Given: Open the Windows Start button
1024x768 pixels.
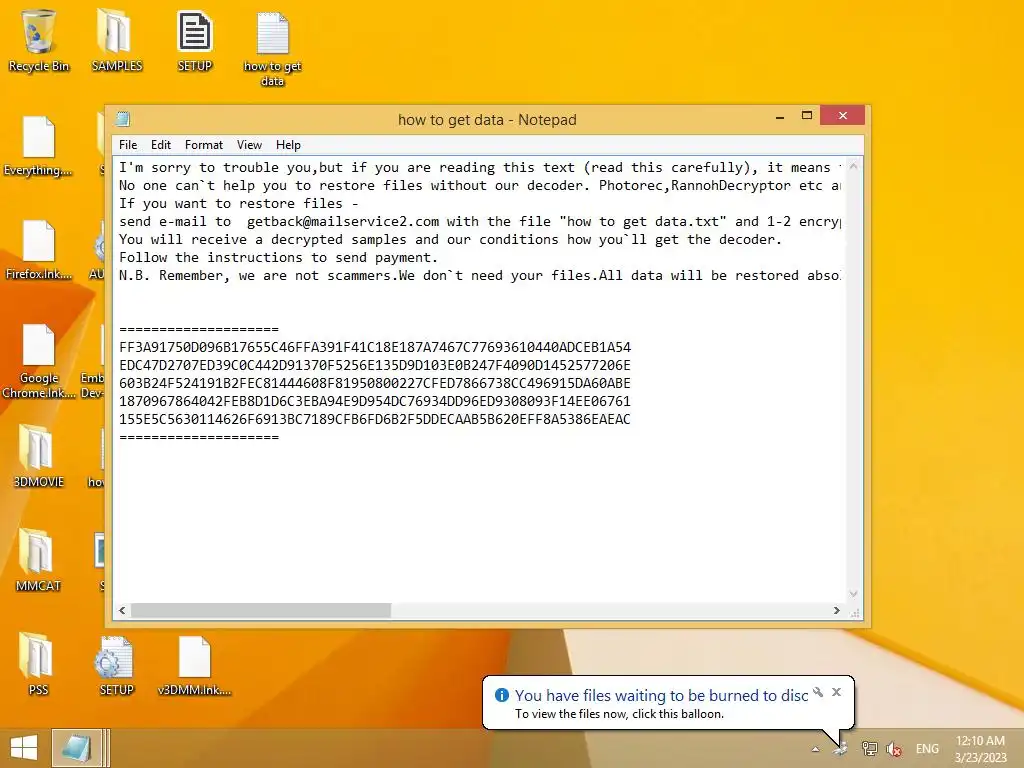Looking at the screenshot, I should (24, 748).
